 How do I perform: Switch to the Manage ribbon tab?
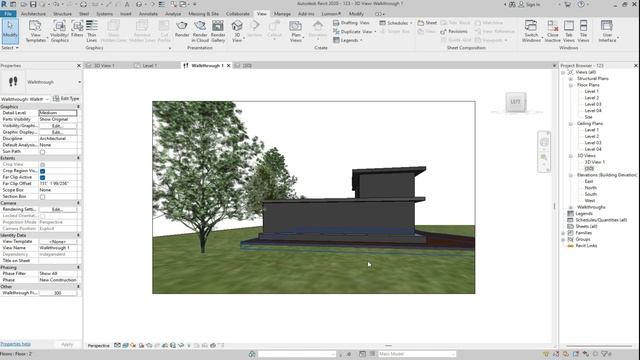(x=282, y=13)
